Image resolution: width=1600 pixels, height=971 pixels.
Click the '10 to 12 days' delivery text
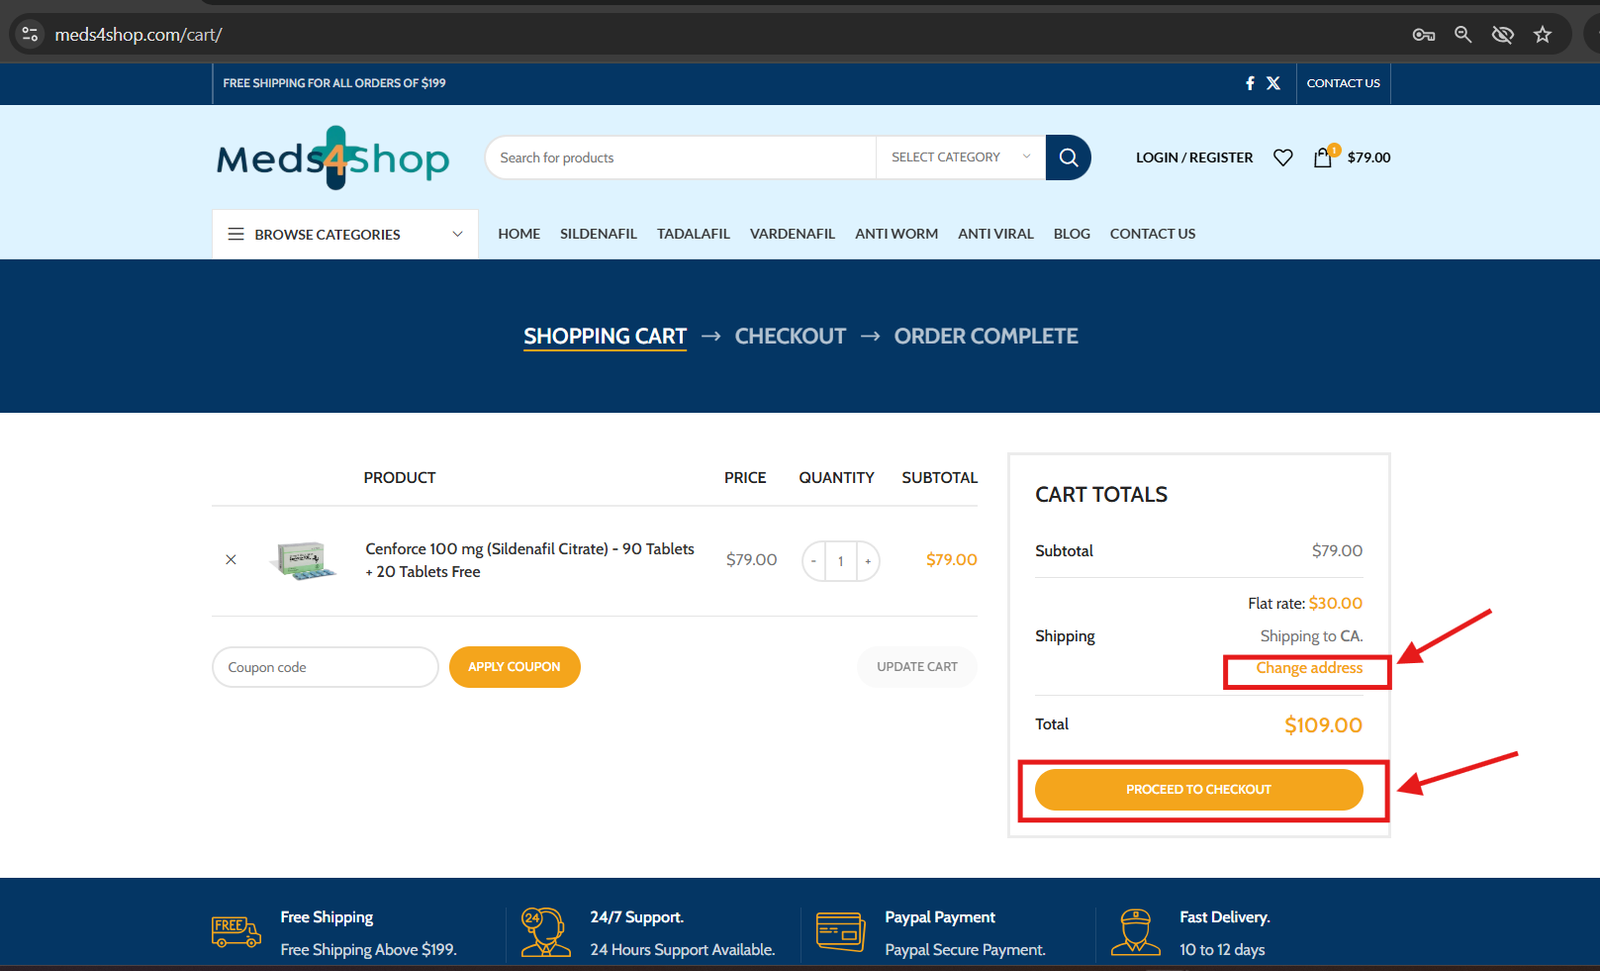pyautogui.click(x=1222, y=950)
